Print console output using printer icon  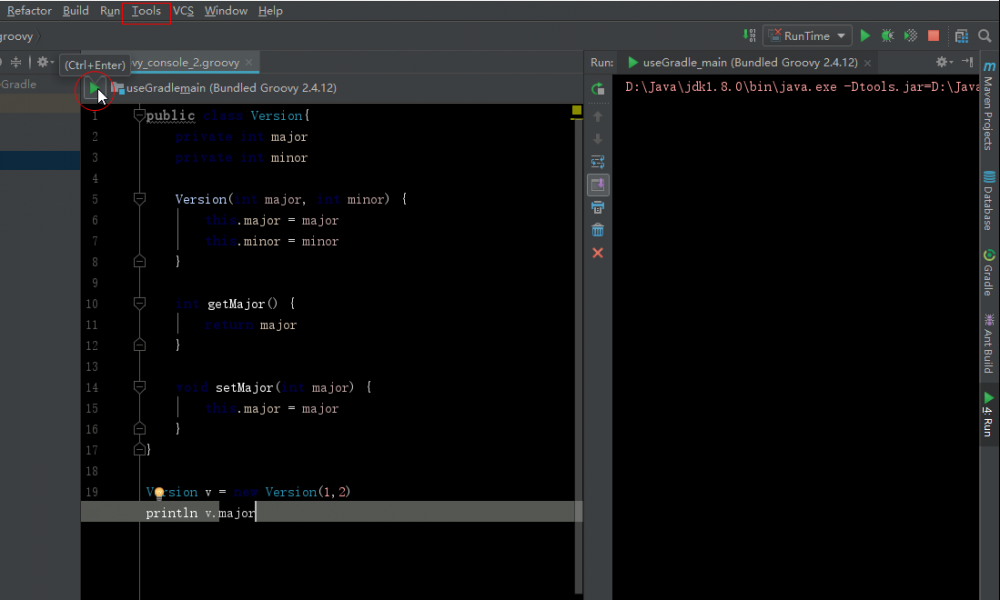pyautogui.click(x=598, y=207)
